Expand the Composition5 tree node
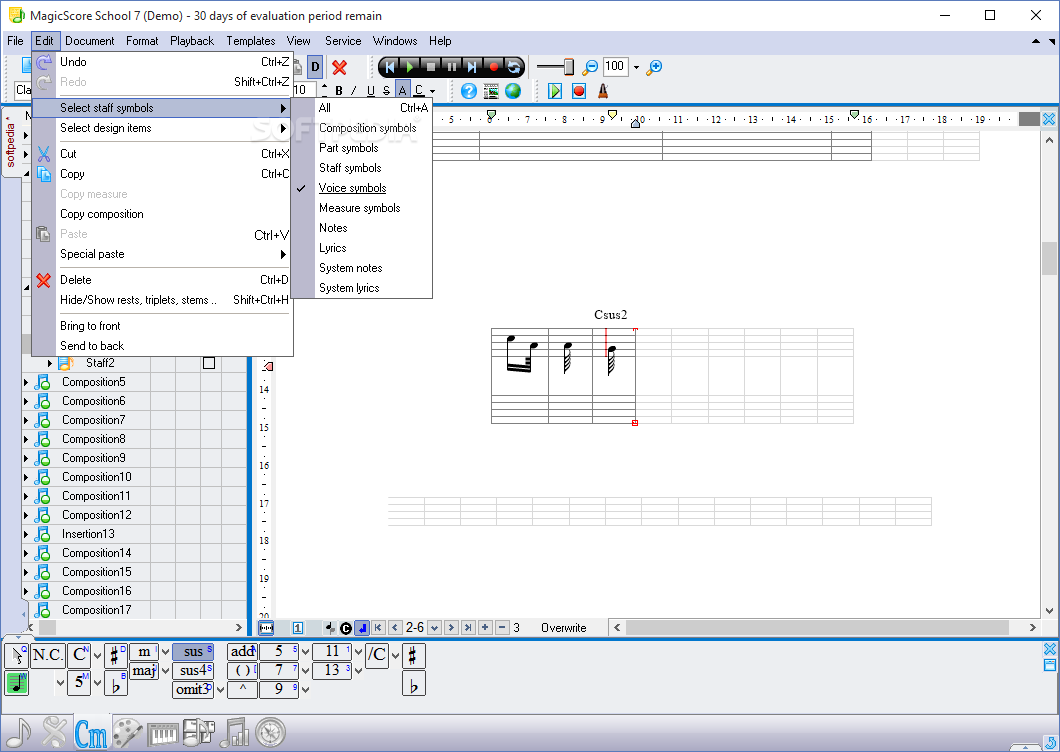 click(26, 382)
